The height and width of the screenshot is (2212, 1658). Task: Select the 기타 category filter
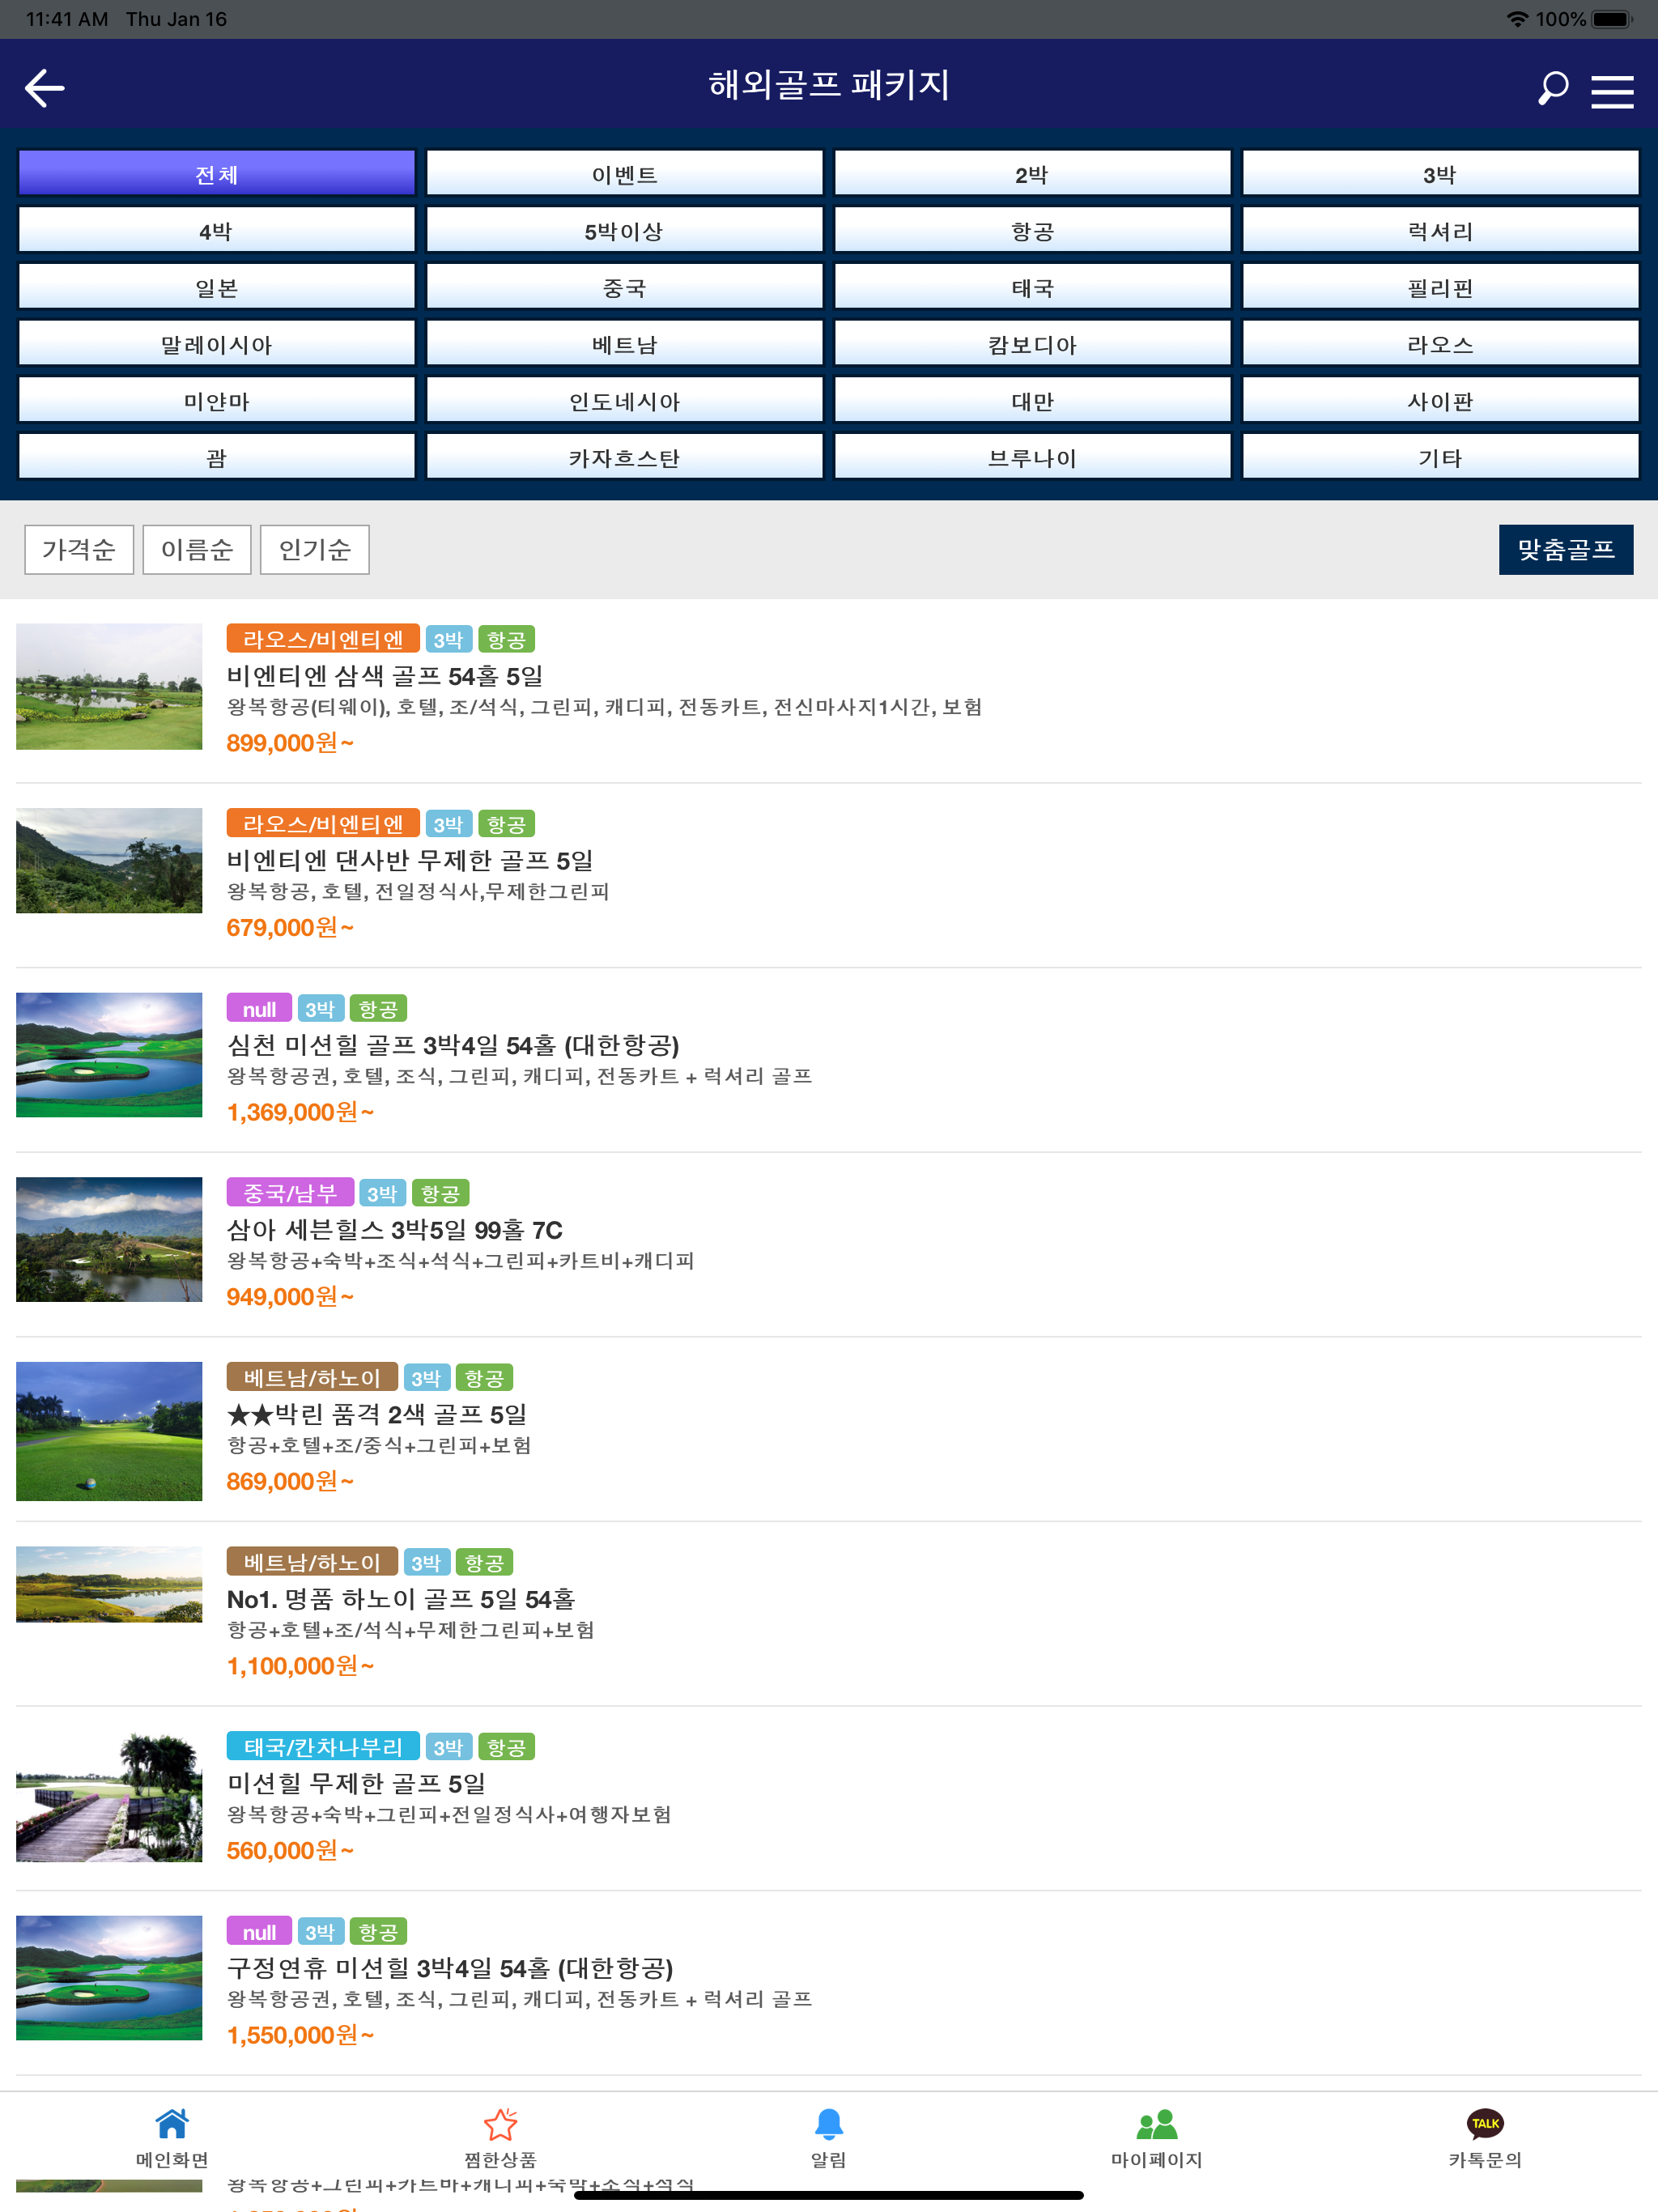coord(1441,457)
